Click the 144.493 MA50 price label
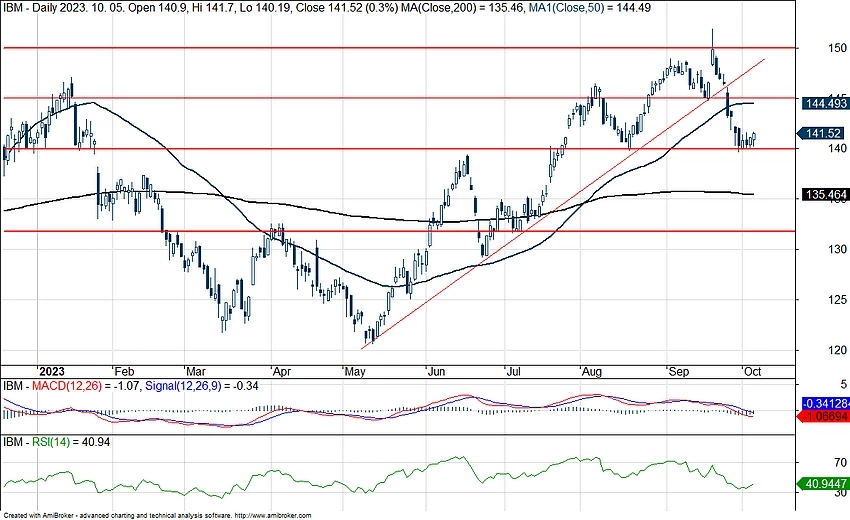The image size is (850, 520). click(x=825, y=104)
